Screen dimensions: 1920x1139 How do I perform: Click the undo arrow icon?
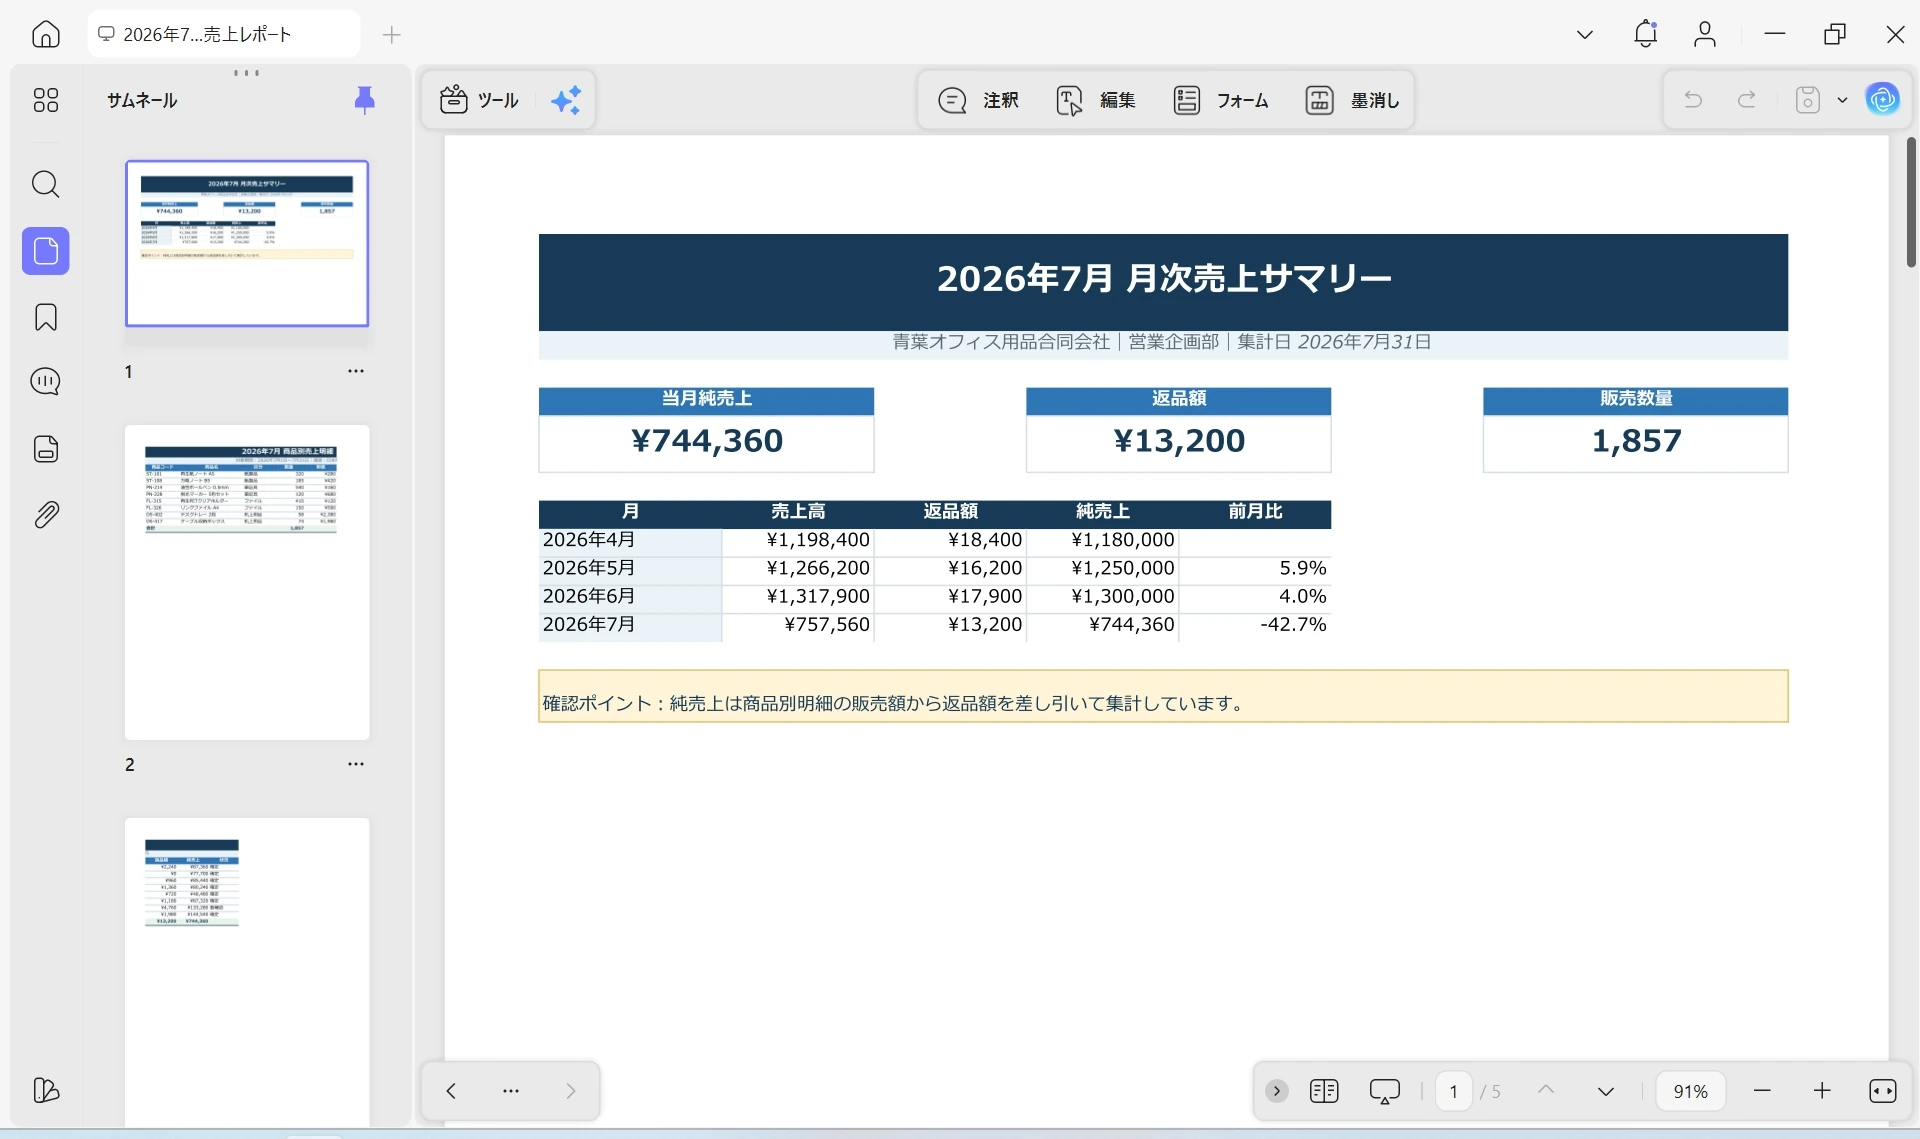coord(1693,100)
